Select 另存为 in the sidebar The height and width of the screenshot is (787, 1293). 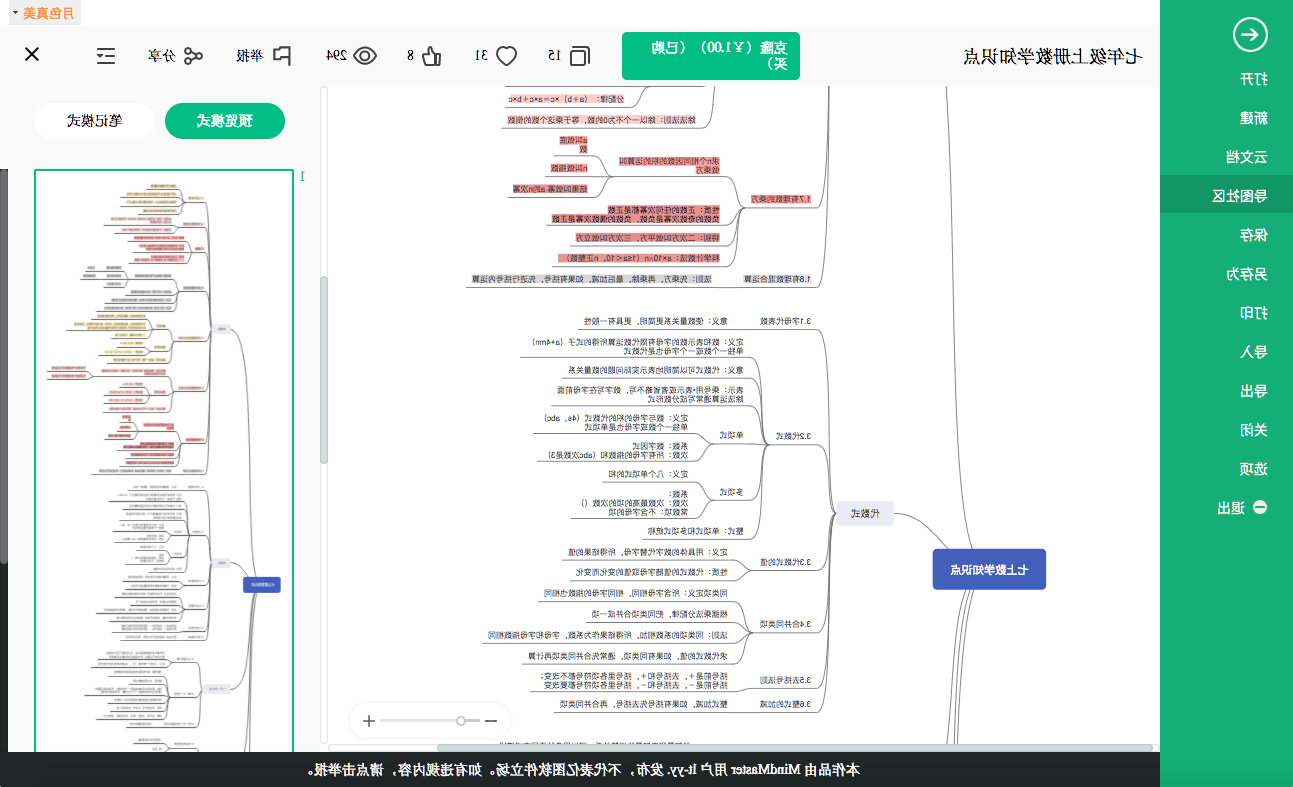[1247, 274]
